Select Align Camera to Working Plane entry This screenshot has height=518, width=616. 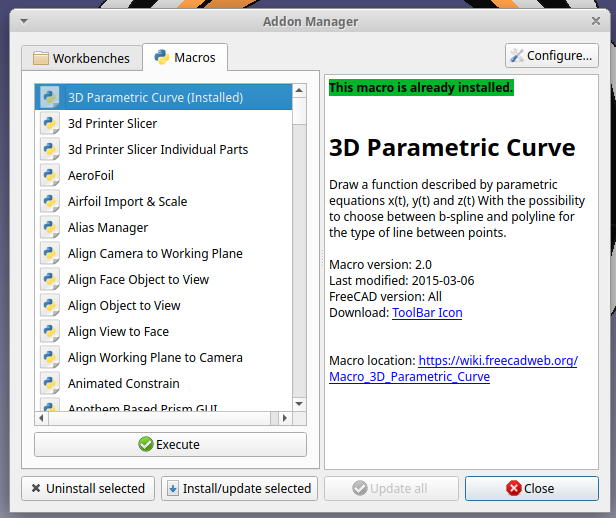(155, 254)
